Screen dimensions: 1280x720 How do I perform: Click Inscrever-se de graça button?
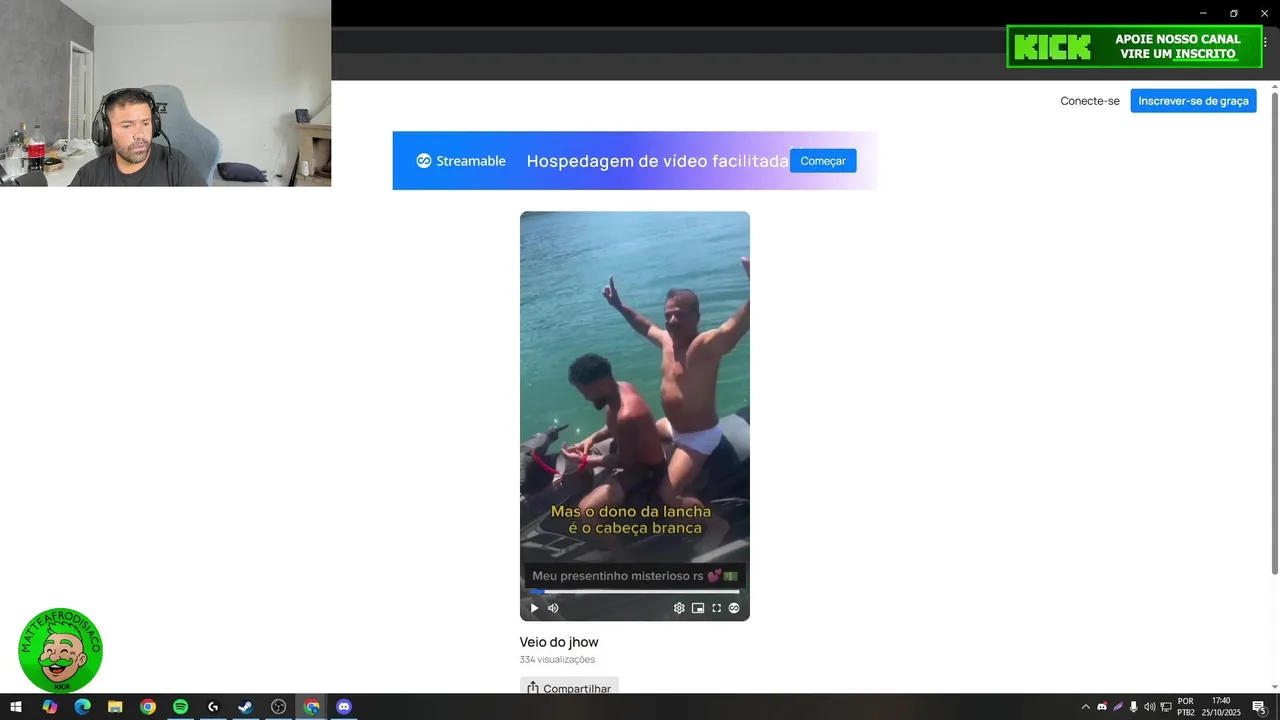click(1193, 101)
